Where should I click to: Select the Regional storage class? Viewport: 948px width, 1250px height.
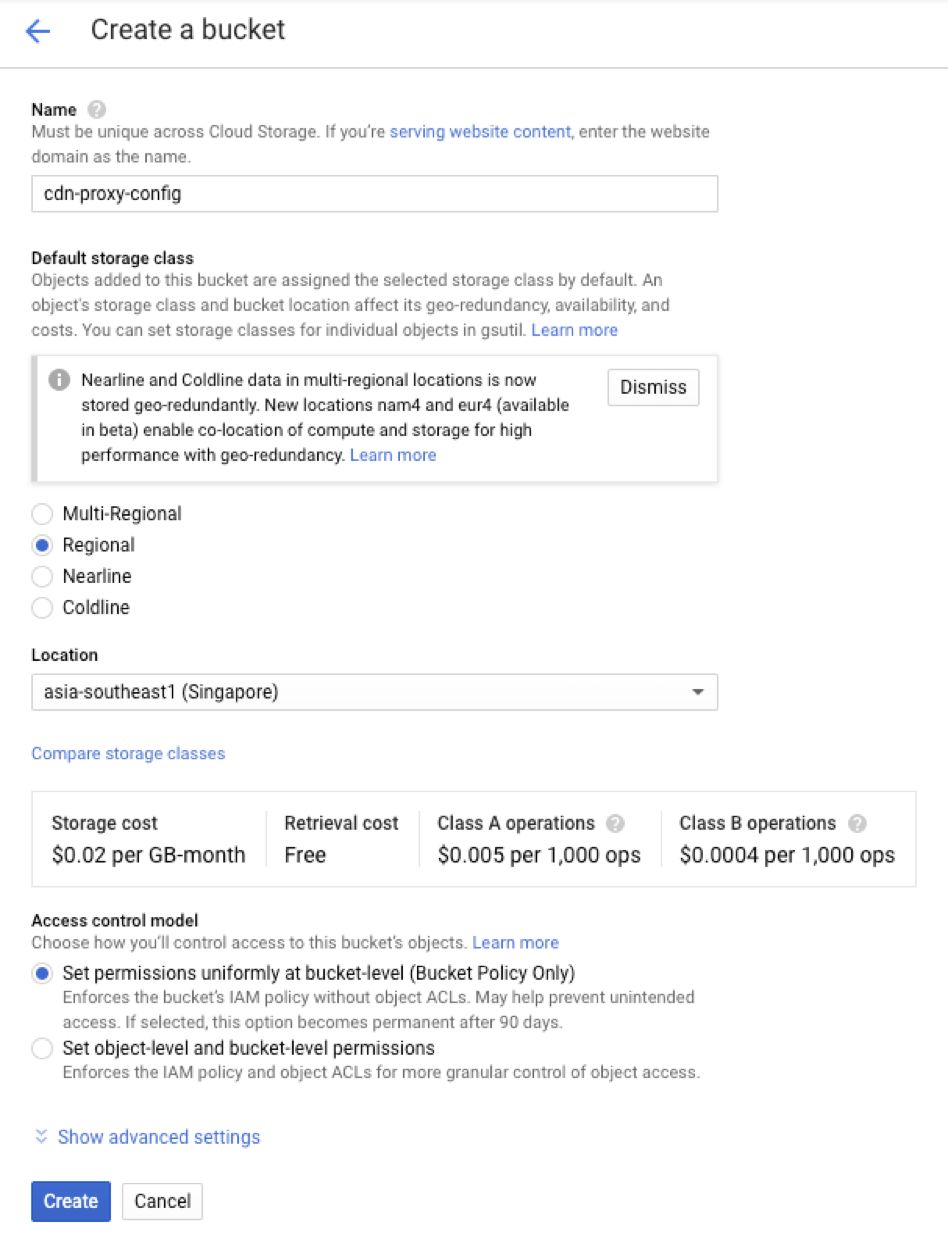42,545
